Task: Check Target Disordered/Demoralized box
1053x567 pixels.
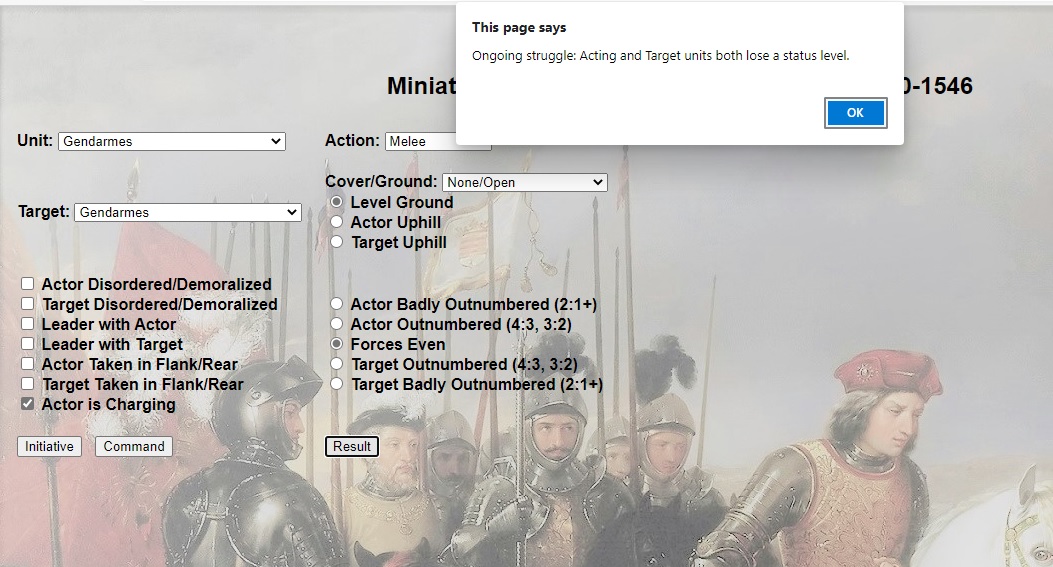Action: (28, 304)
